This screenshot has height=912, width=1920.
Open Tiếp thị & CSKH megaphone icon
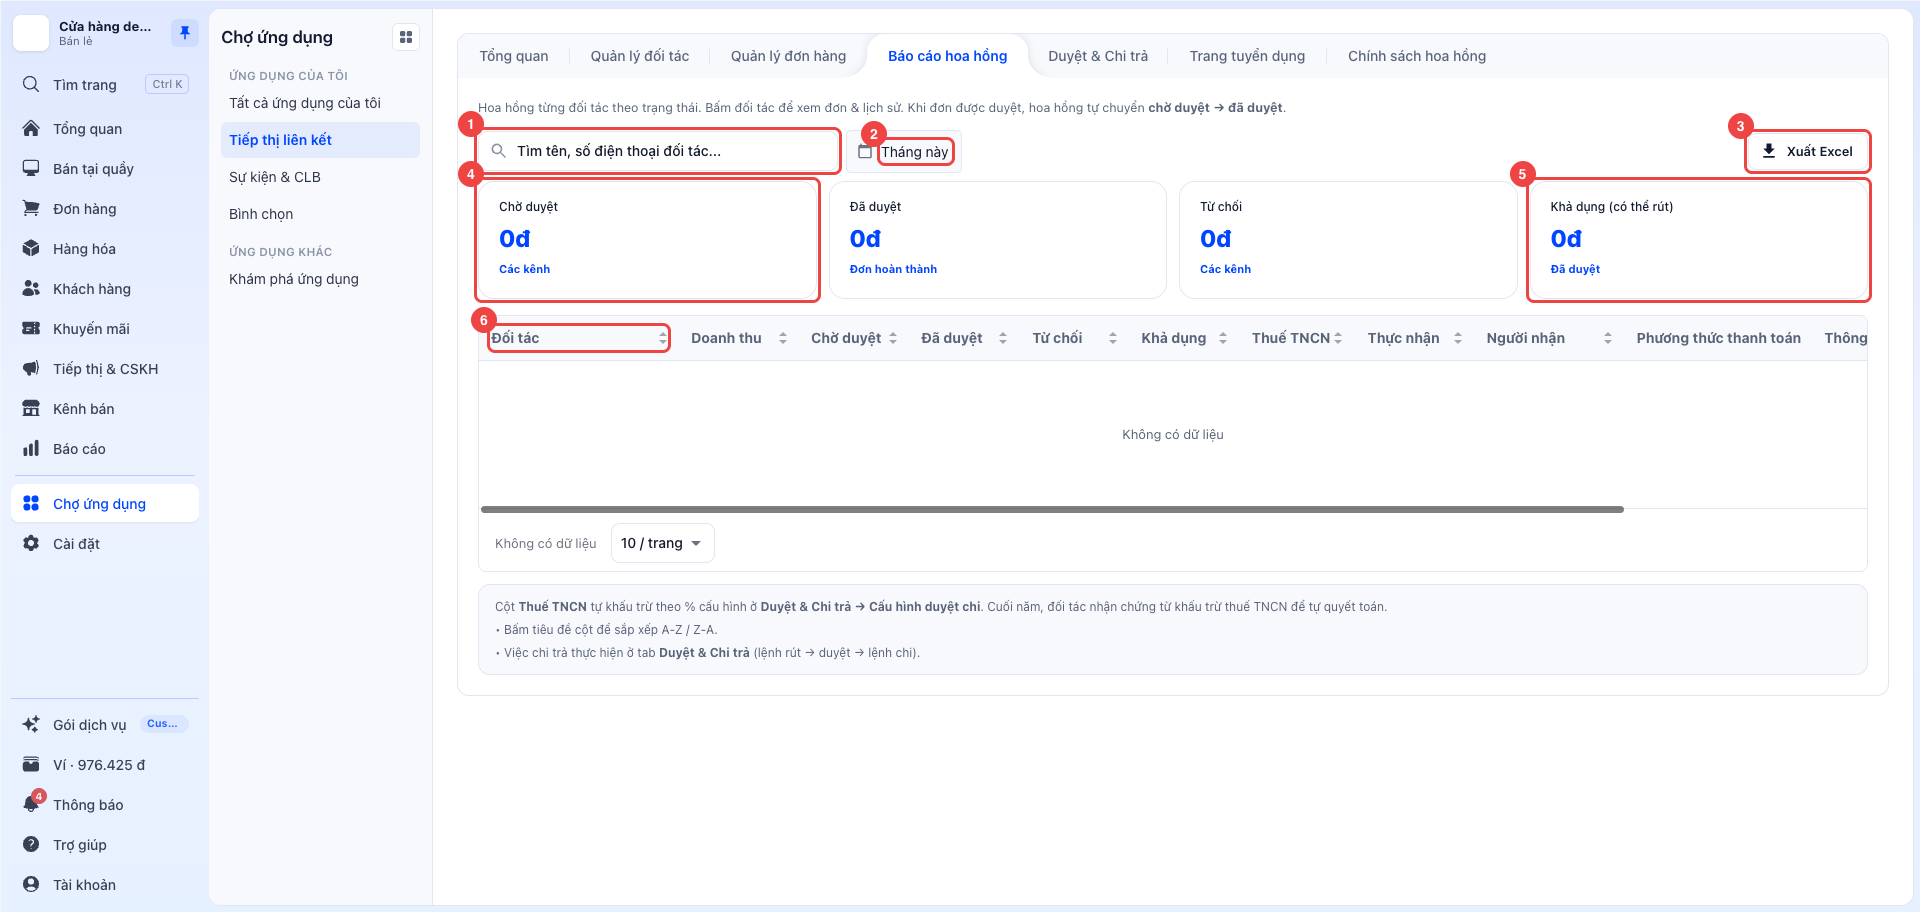click(31, 369)
